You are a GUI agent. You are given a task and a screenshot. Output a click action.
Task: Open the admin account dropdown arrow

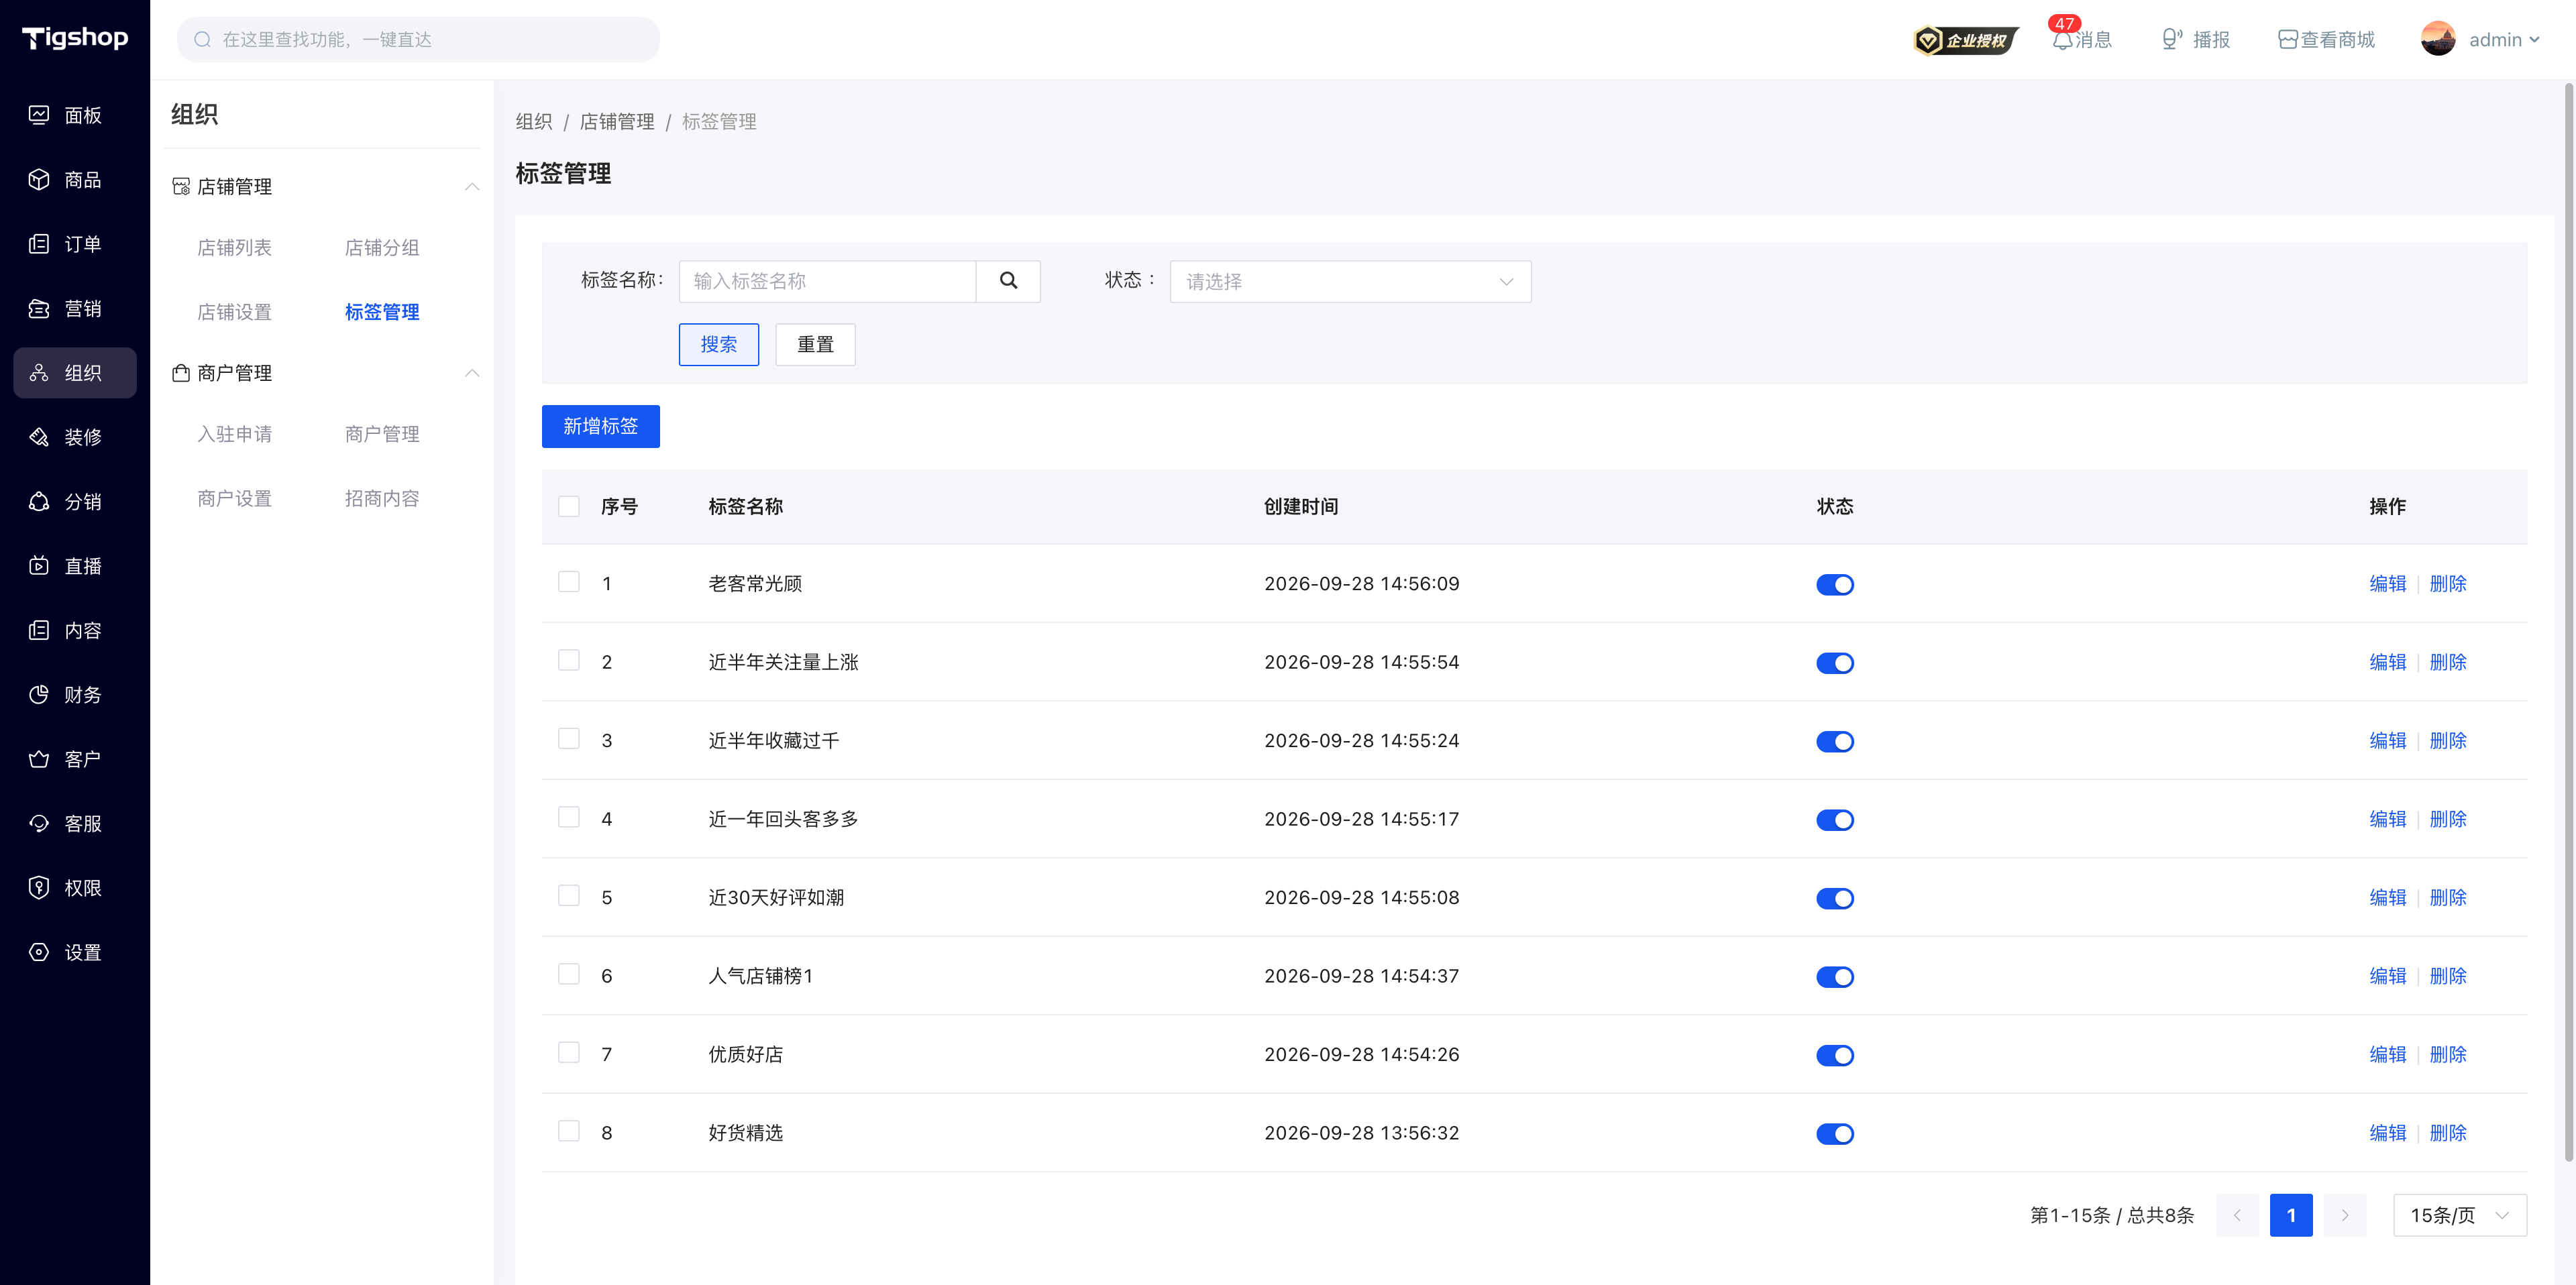point(2534,40)
